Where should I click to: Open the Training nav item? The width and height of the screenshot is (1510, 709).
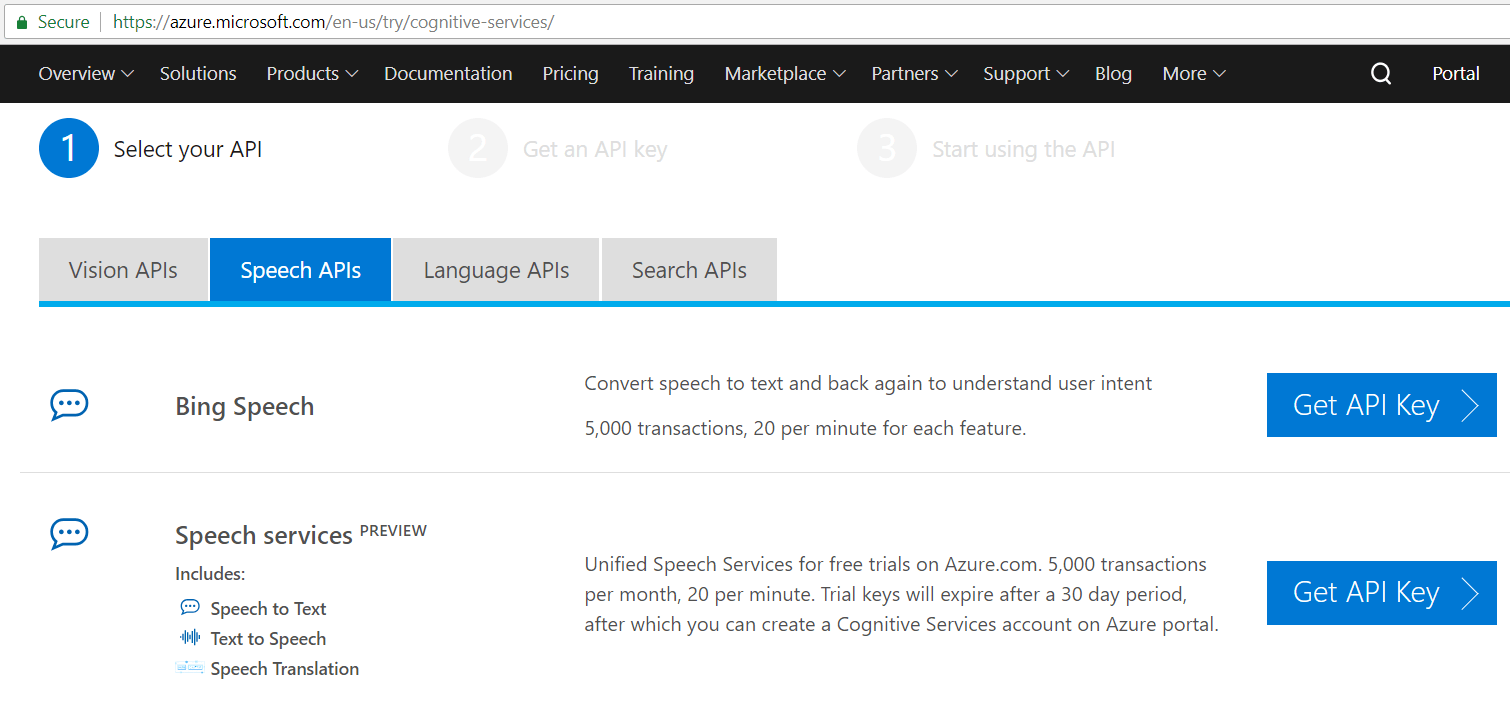pos(661,74)
